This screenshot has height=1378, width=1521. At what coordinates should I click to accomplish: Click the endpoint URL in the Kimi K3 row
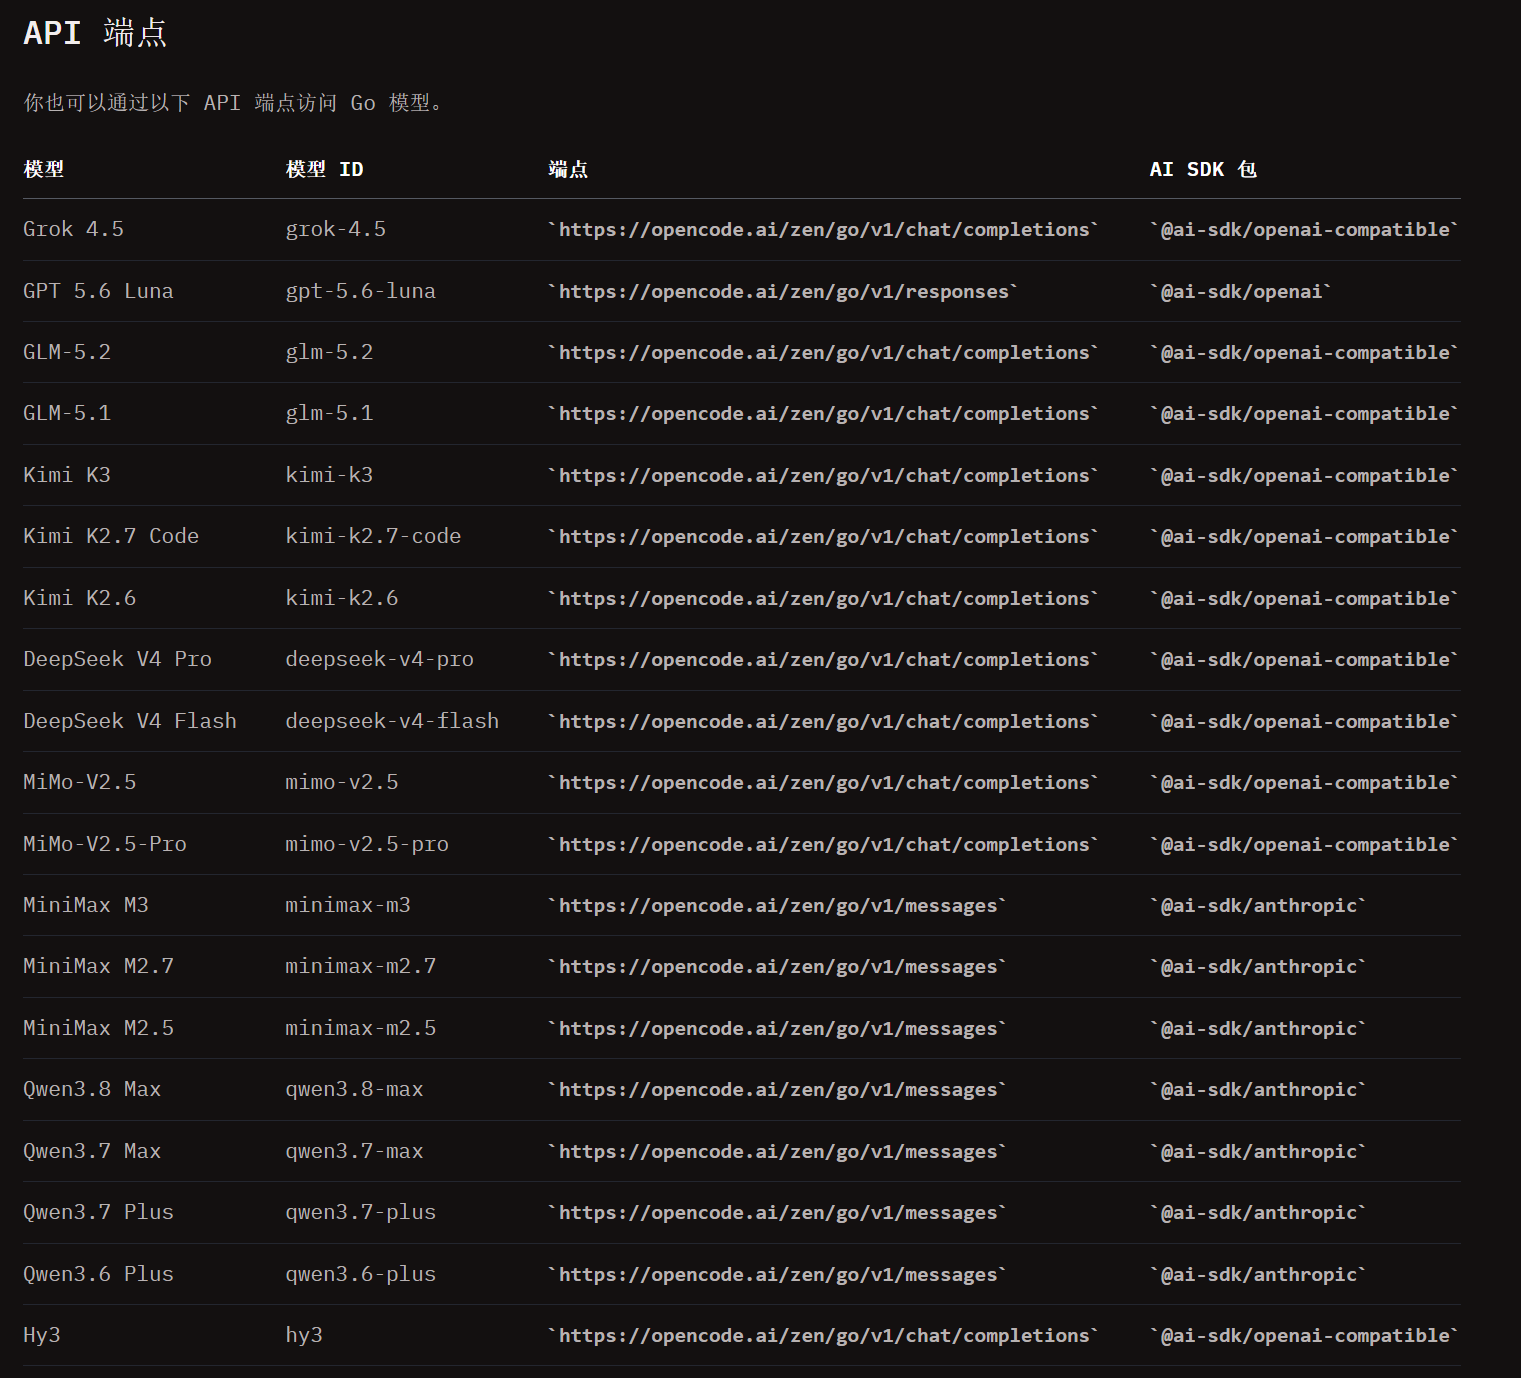(x=823, y=475)
